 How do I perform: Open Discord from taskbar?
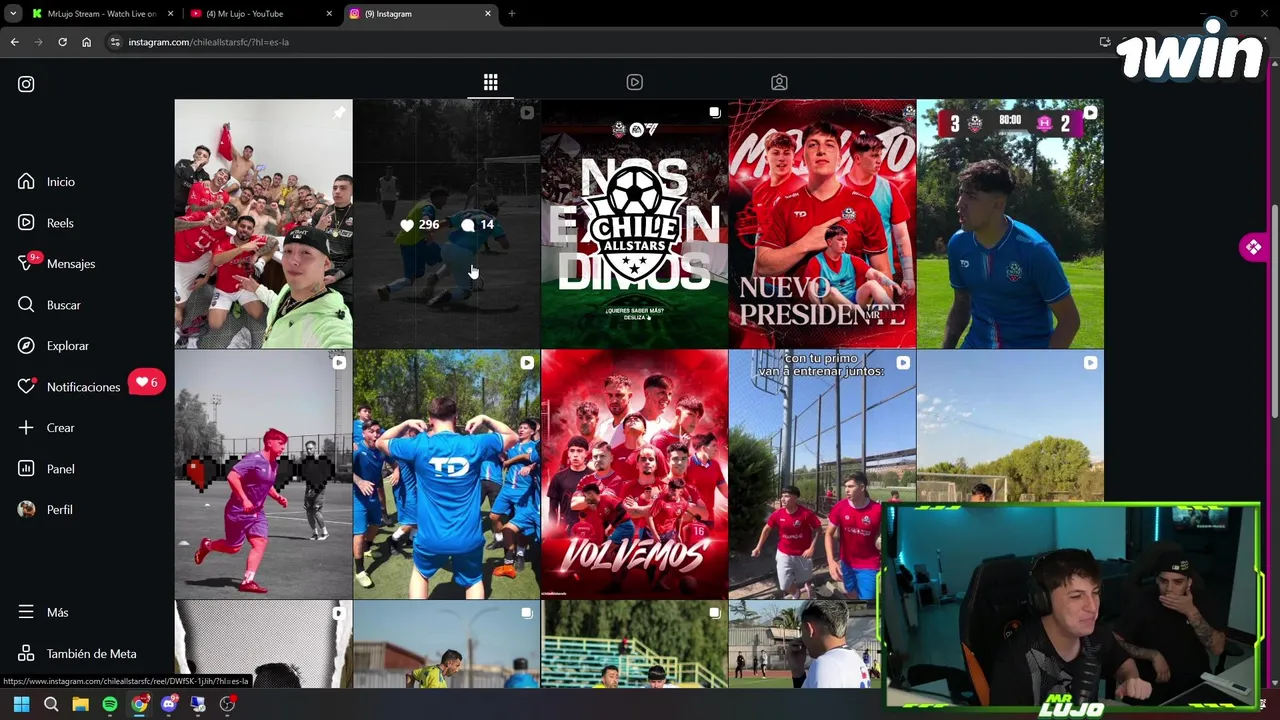pyautogui.click(x=169, y=704)
